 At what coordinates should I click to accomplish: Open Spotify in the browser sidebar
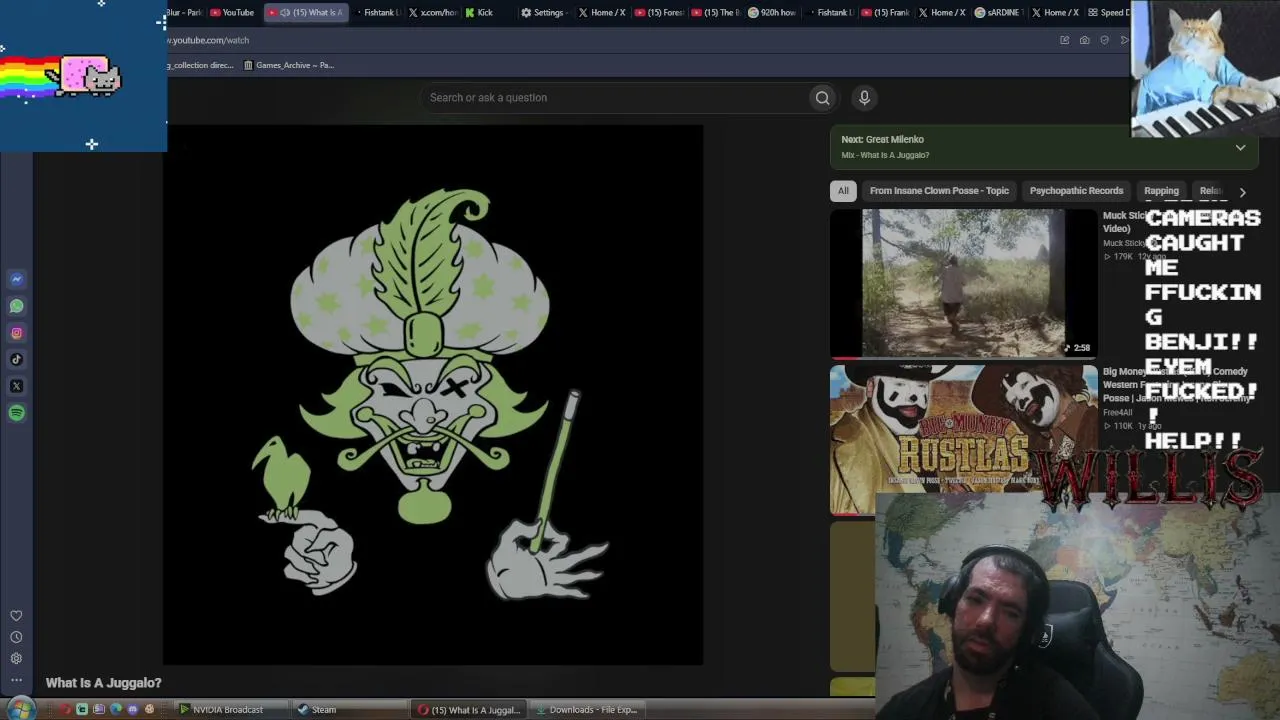(16, 413)
